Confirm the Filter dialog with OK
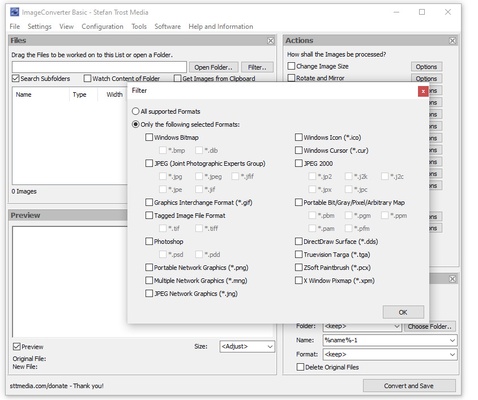The height and width of the screenshot is (400, 478). (403, 312)
